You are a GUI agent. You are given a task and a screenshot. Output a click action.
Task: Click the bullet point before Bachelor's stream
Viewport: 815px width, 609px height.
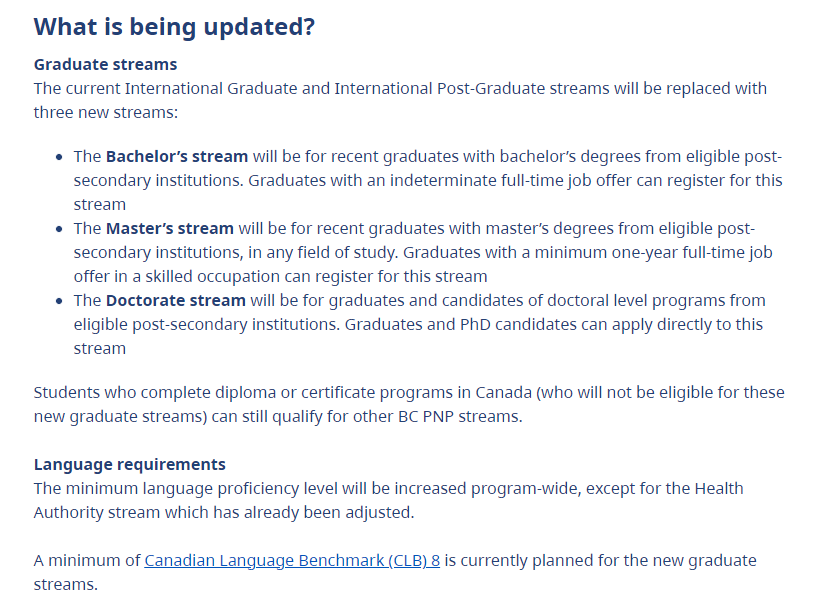pyautogui.click(x=59, y=157)
